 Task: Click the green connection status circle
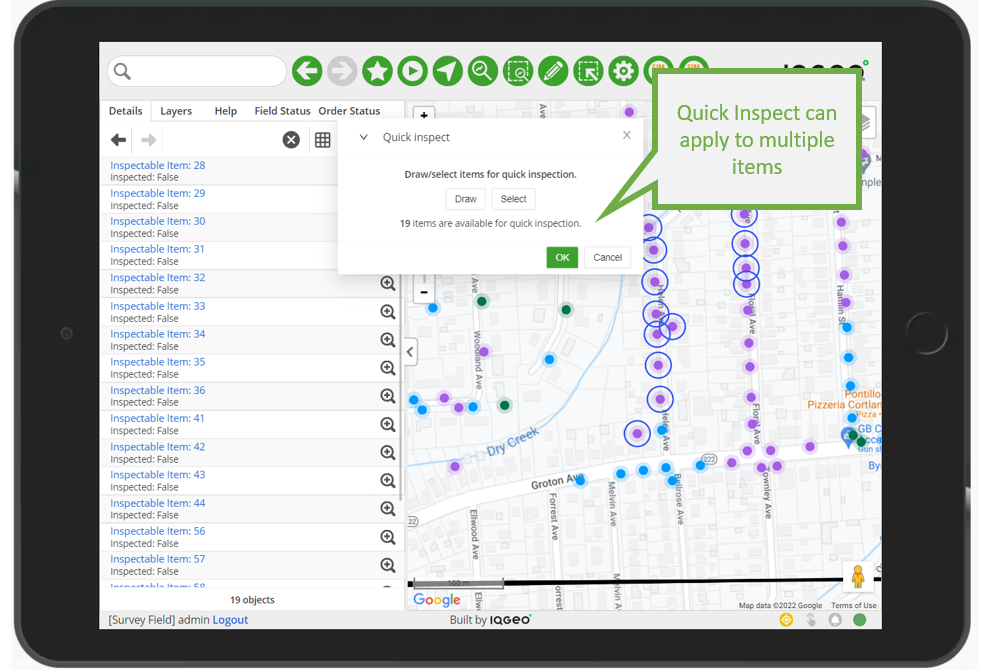[859, 620]
